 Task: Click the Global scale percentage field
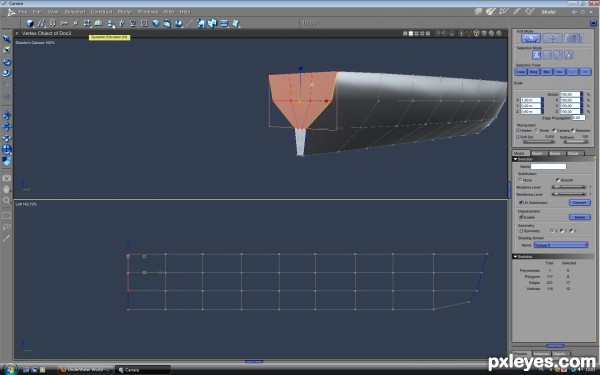click(x=571, y=94)
